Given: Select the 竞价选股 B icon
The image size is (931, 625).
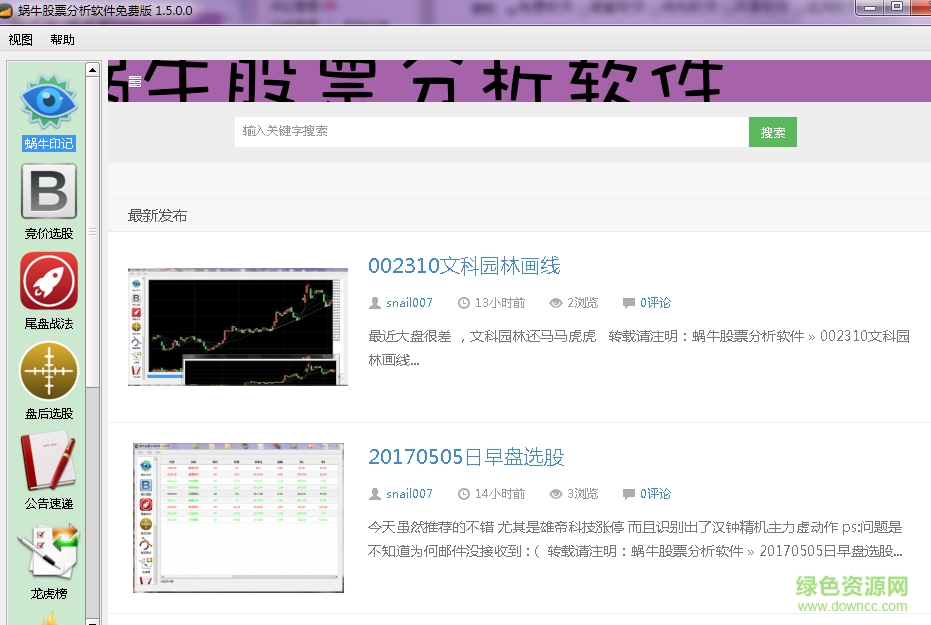Looking at the screenshot, I should coord(47,192).
